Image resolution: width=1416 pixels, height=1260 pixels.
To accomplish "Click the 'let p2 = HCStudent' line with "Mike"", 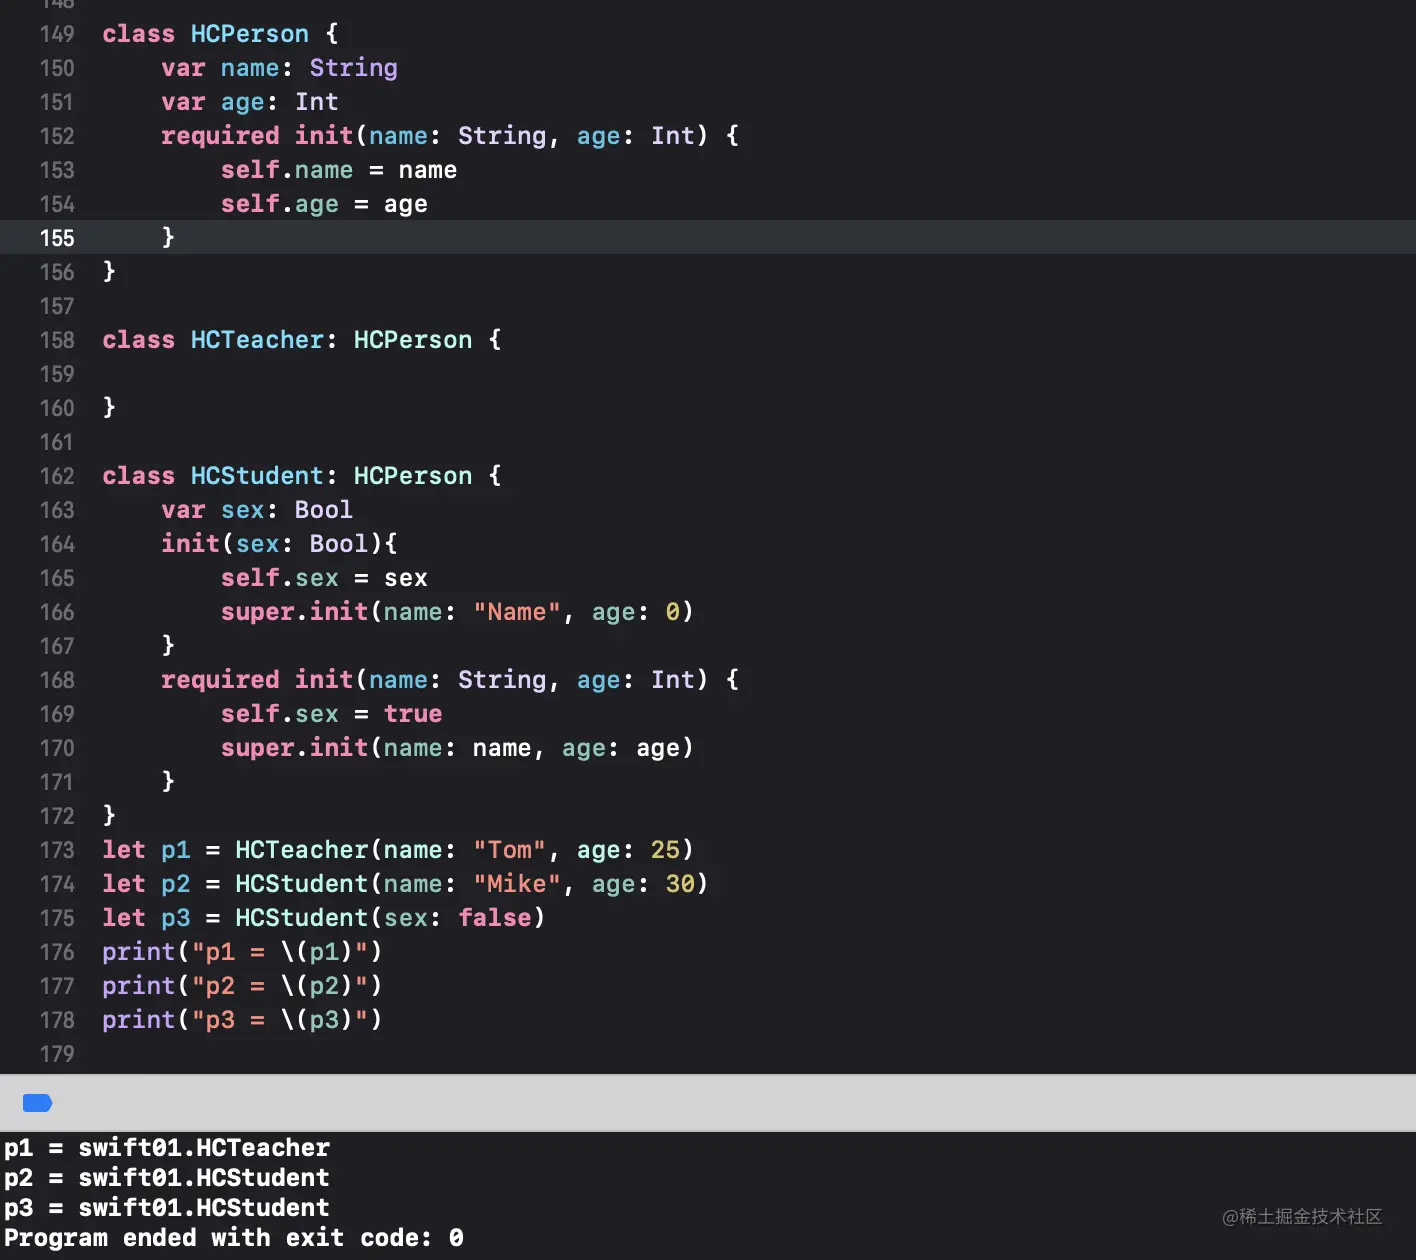I will pos(405,884).
